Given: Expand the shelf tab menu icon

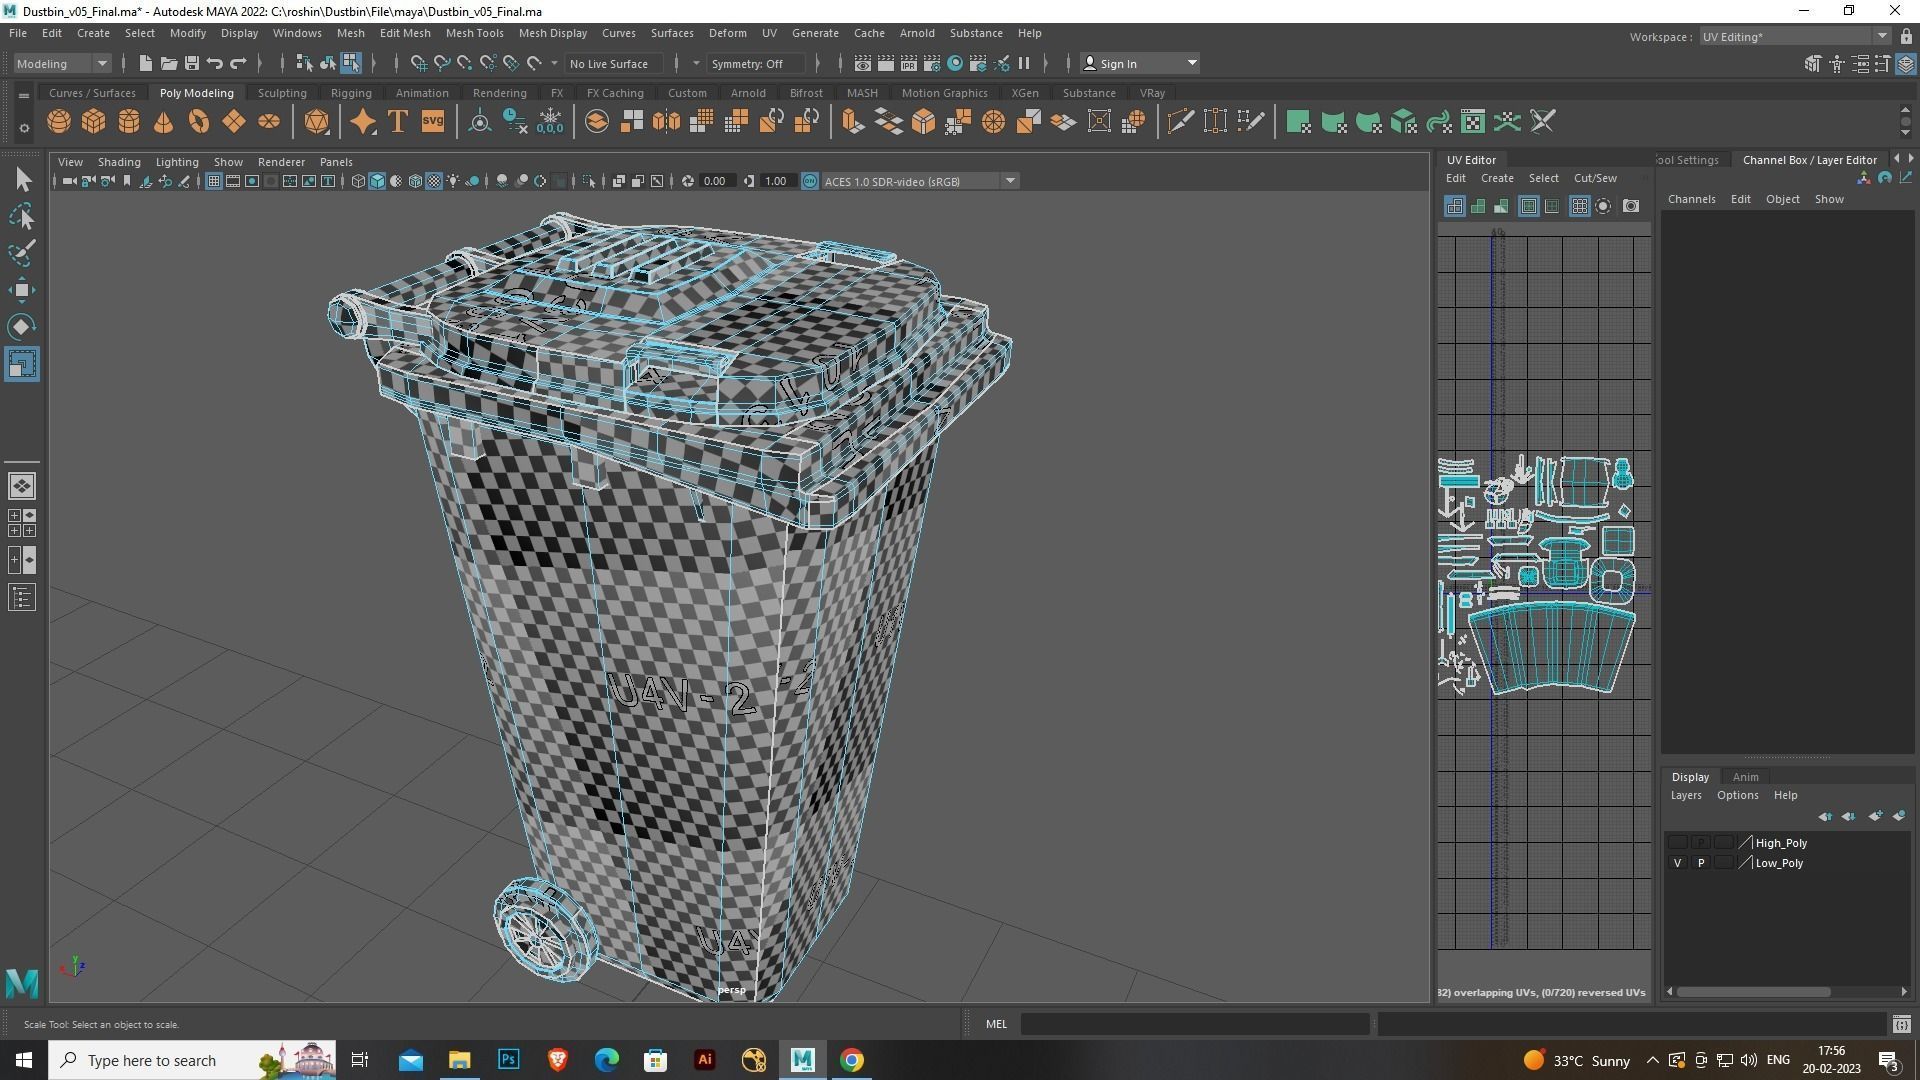Looking at the screenshot, I should click(23, 95).
